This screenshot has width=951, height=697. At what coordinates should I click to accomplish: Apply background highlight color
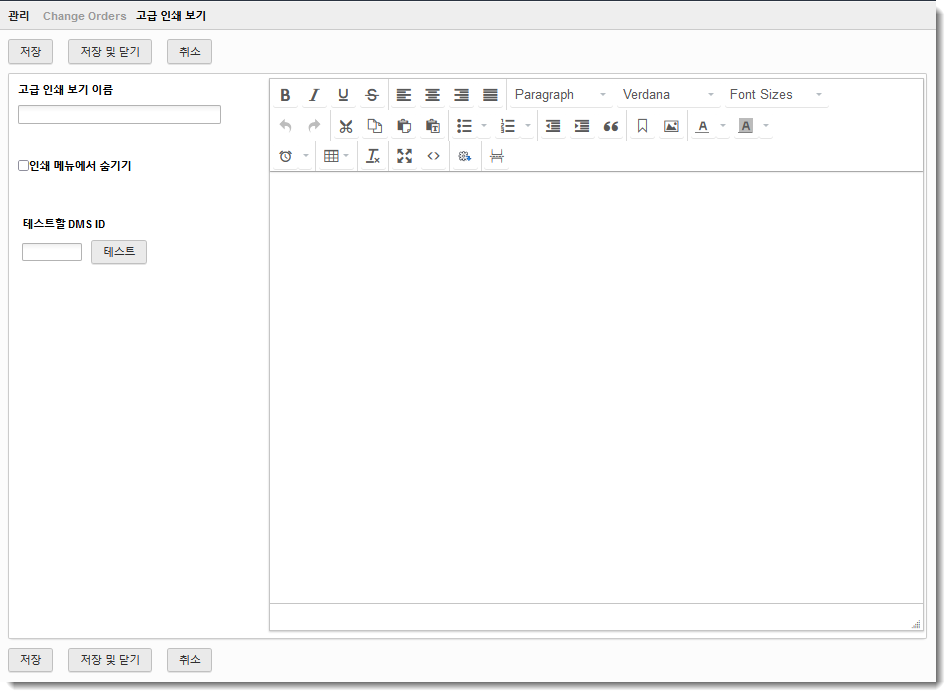pyautogui.click(x=745, y=126)
